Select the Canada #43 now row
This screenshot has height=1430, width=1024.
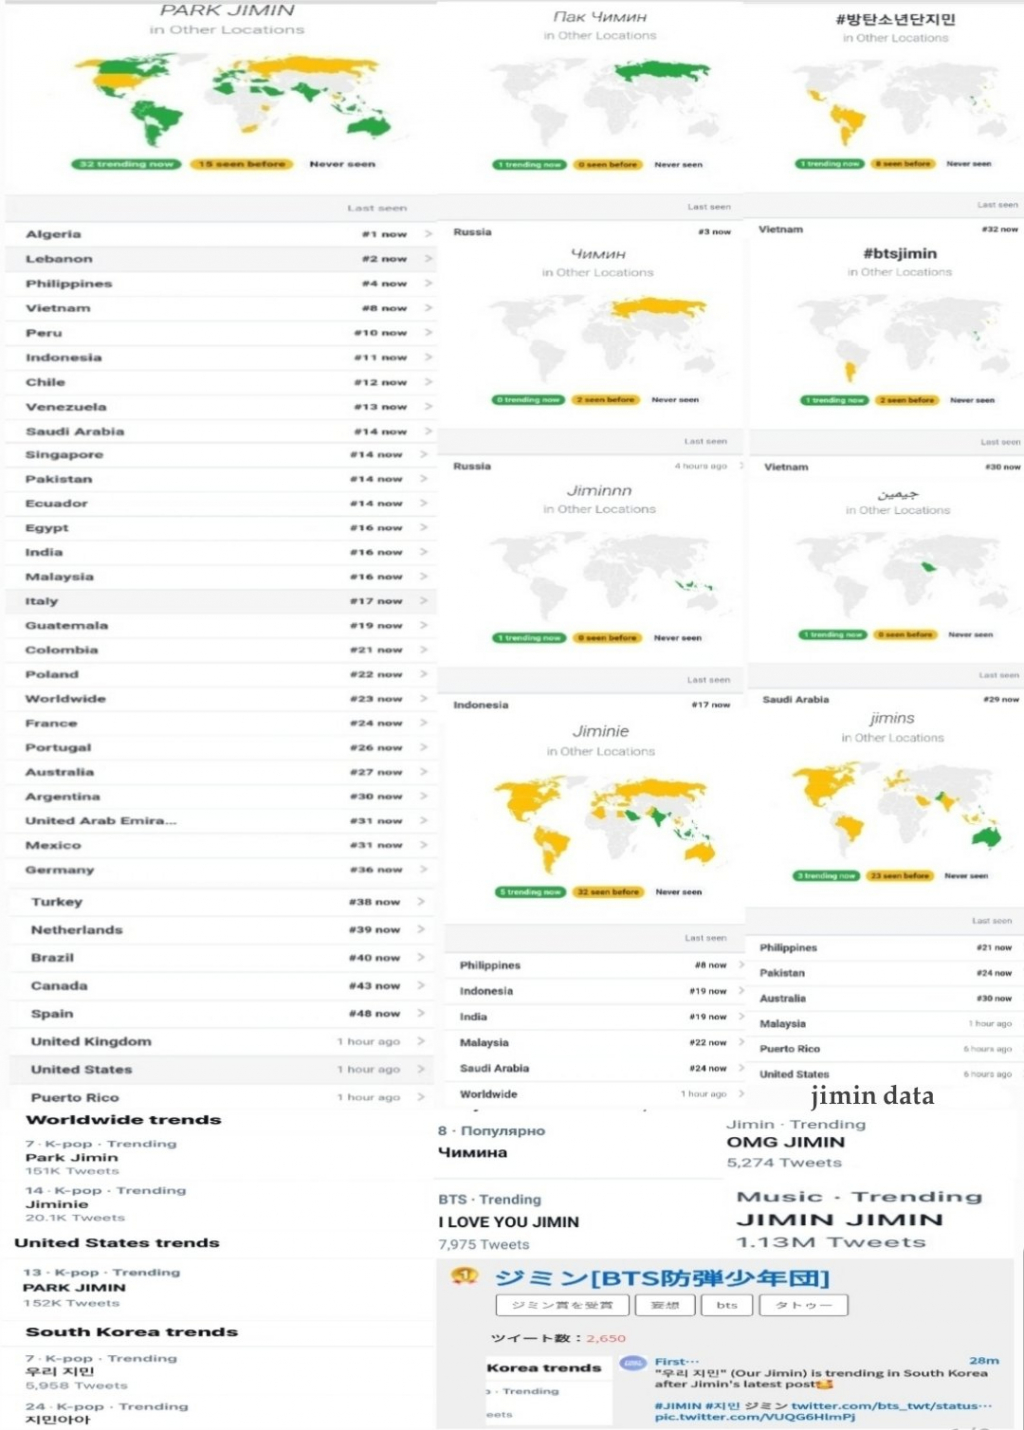220,986
